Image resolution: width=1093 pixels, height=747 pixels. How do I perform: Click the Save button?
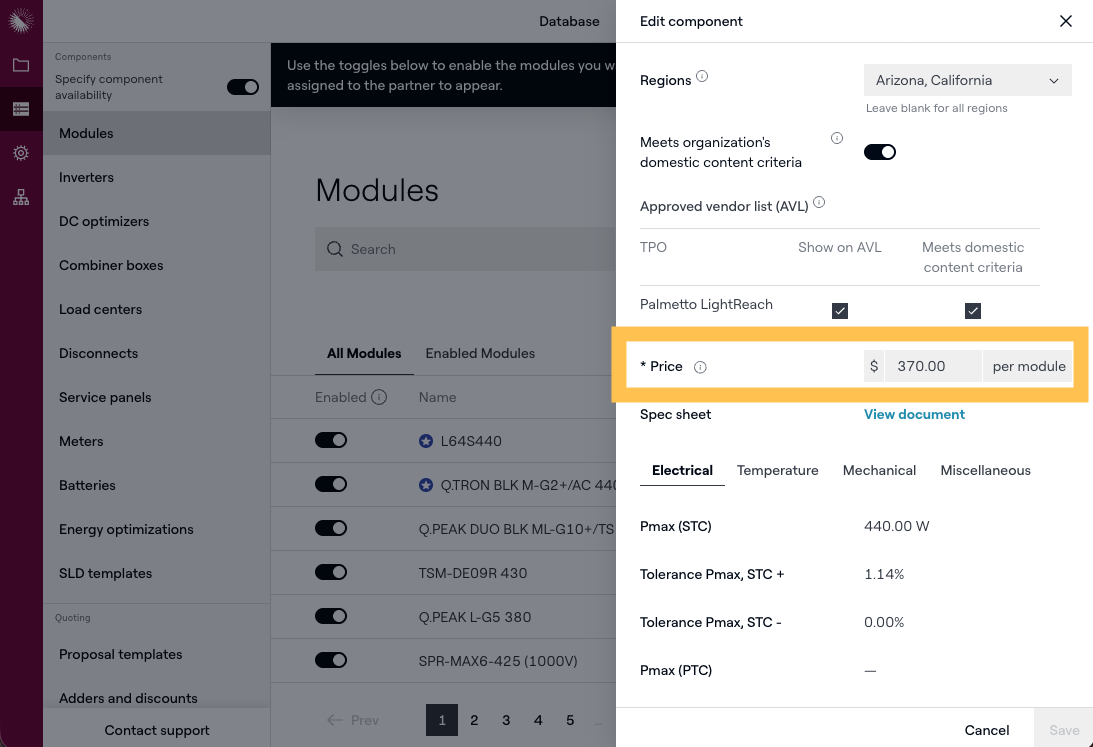pos(1064,730)
